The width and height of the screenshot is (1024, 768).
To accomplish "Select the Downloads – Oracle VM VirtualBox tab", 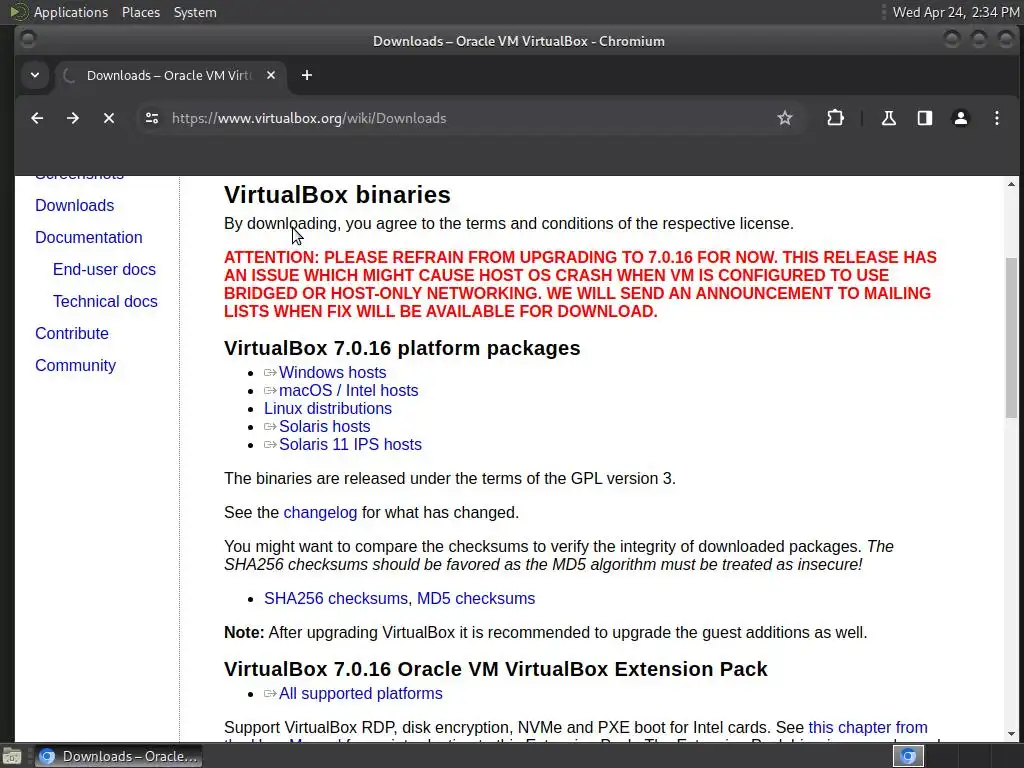I will [x=170, y=75].
